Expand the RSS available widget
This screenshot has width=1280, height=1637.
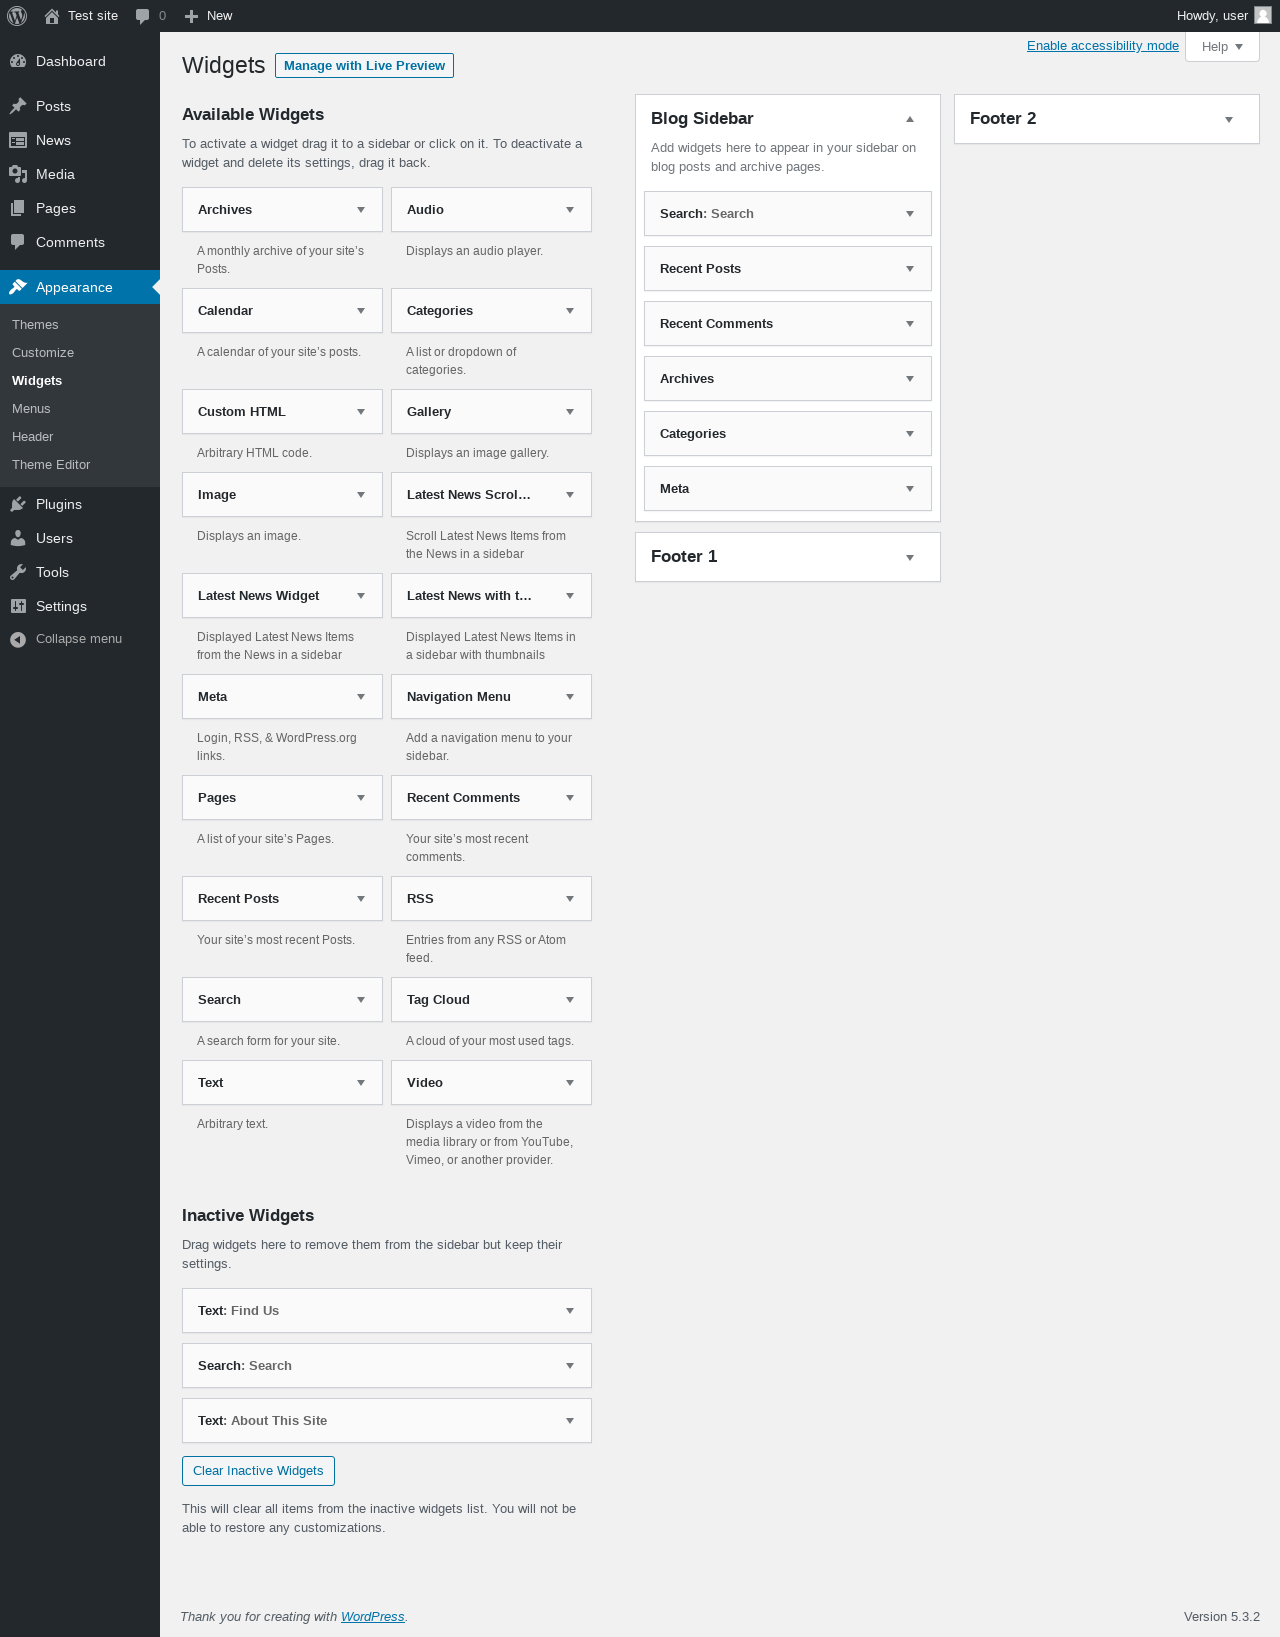(570, 899)
